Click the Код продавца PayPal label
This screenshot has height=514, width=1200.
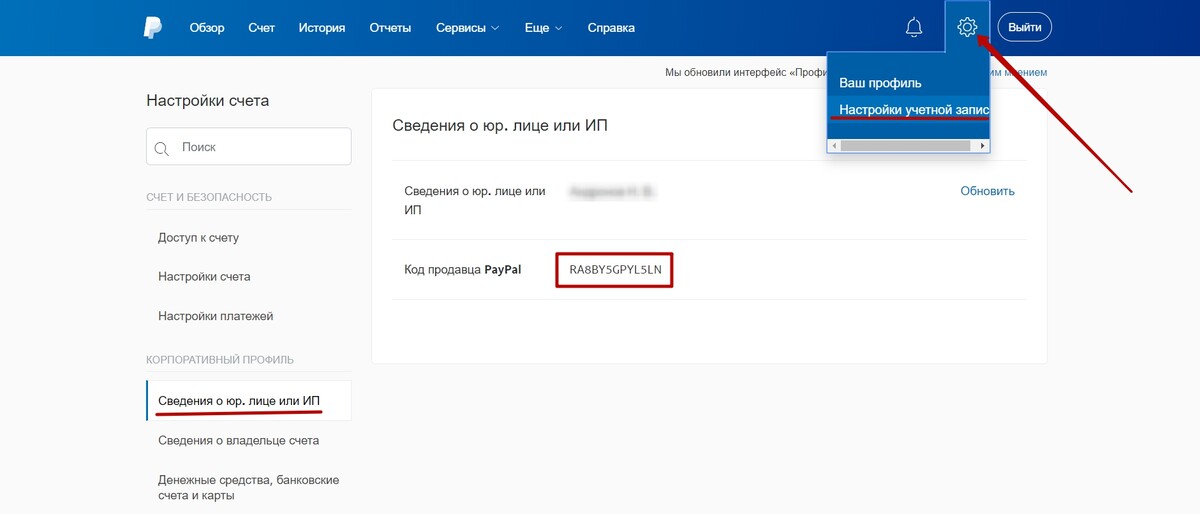[463, 270]
